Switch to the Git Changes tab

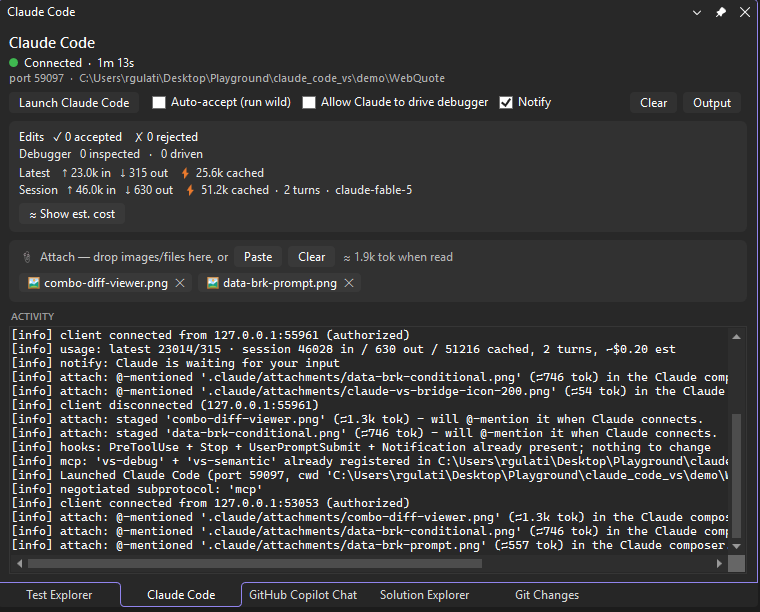point(547,595)
